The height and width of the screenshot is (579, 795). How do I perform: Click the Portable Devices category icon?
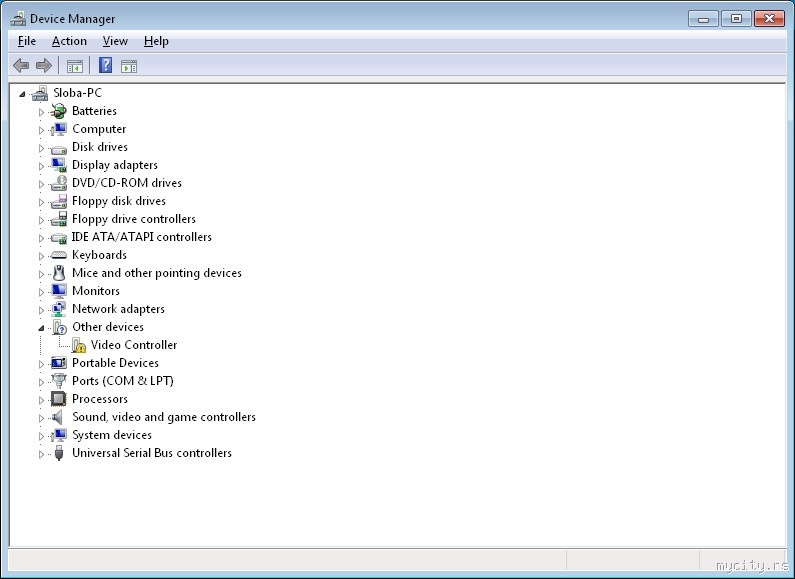click(59, 363)
